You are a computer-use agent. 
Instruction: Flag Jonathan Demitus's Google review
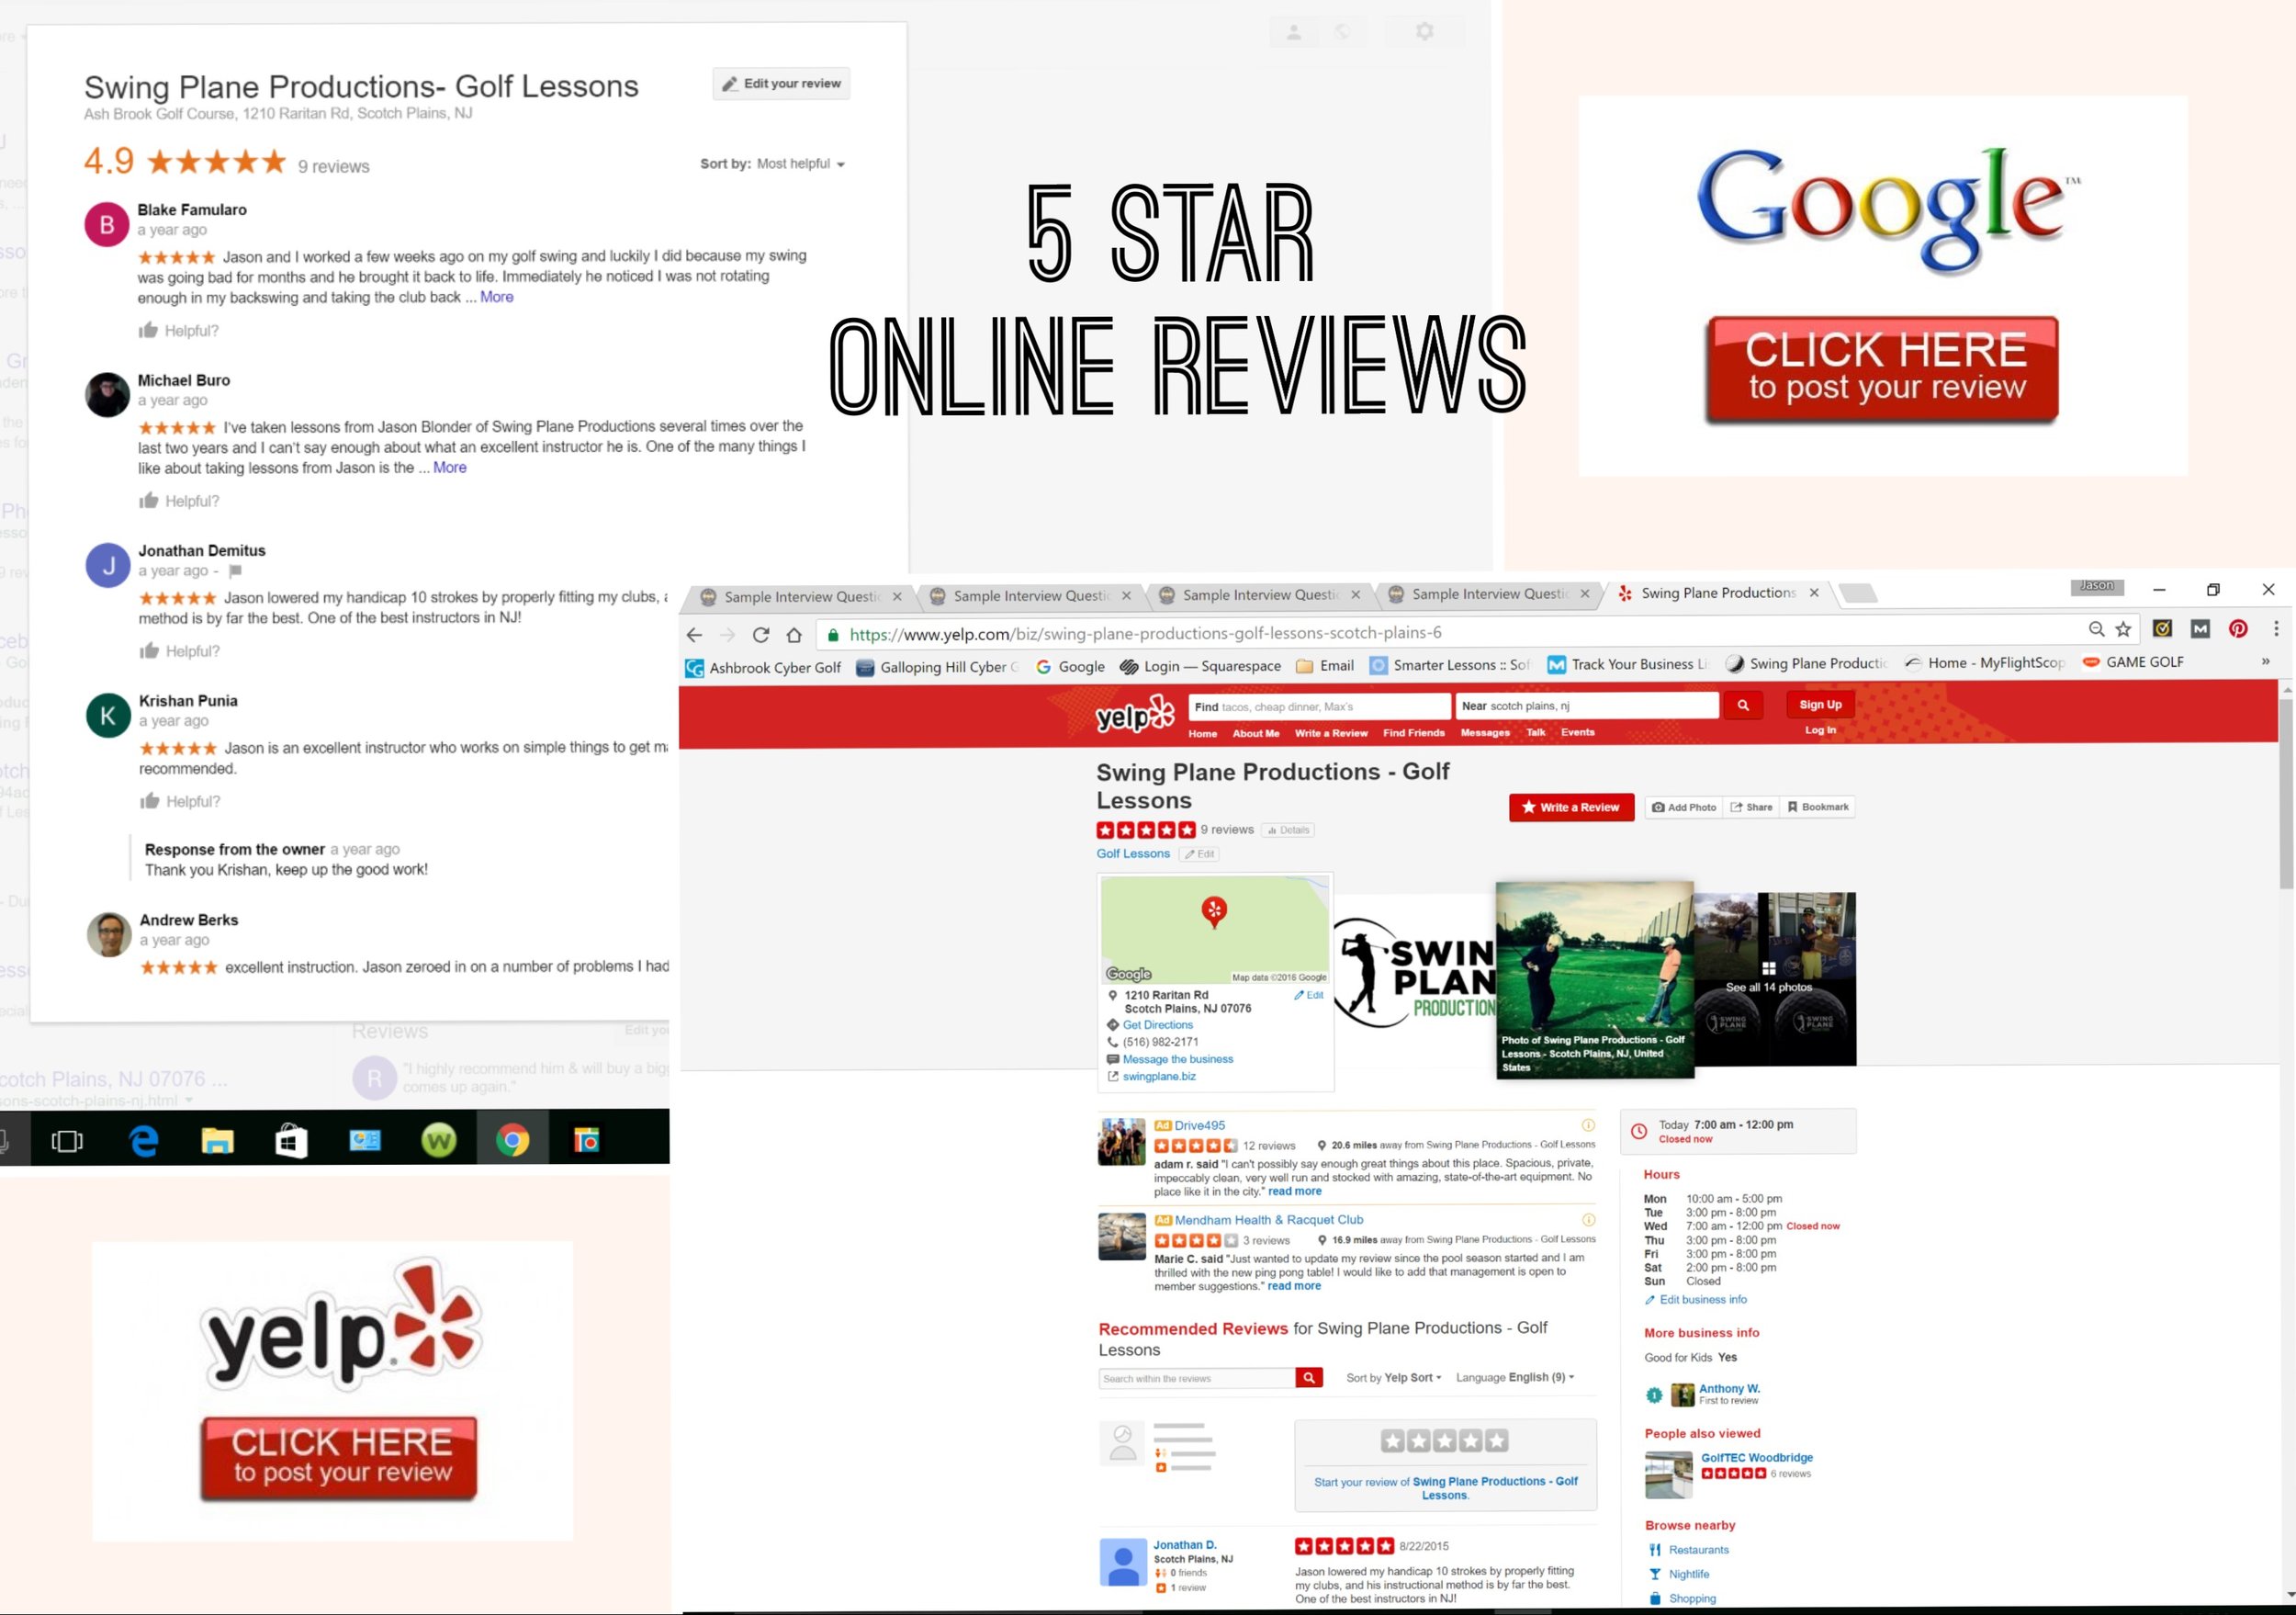click(x=235, y=571)
